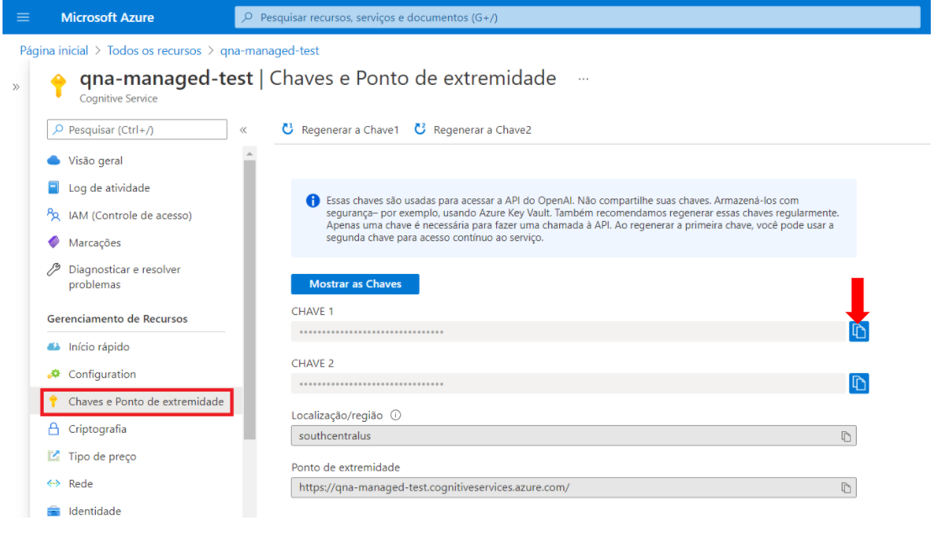Image resolution: width=940 pixels, height=542 pixels.
Task: Open qna-managed-test breadcrumb link
Action: point(269,50)
